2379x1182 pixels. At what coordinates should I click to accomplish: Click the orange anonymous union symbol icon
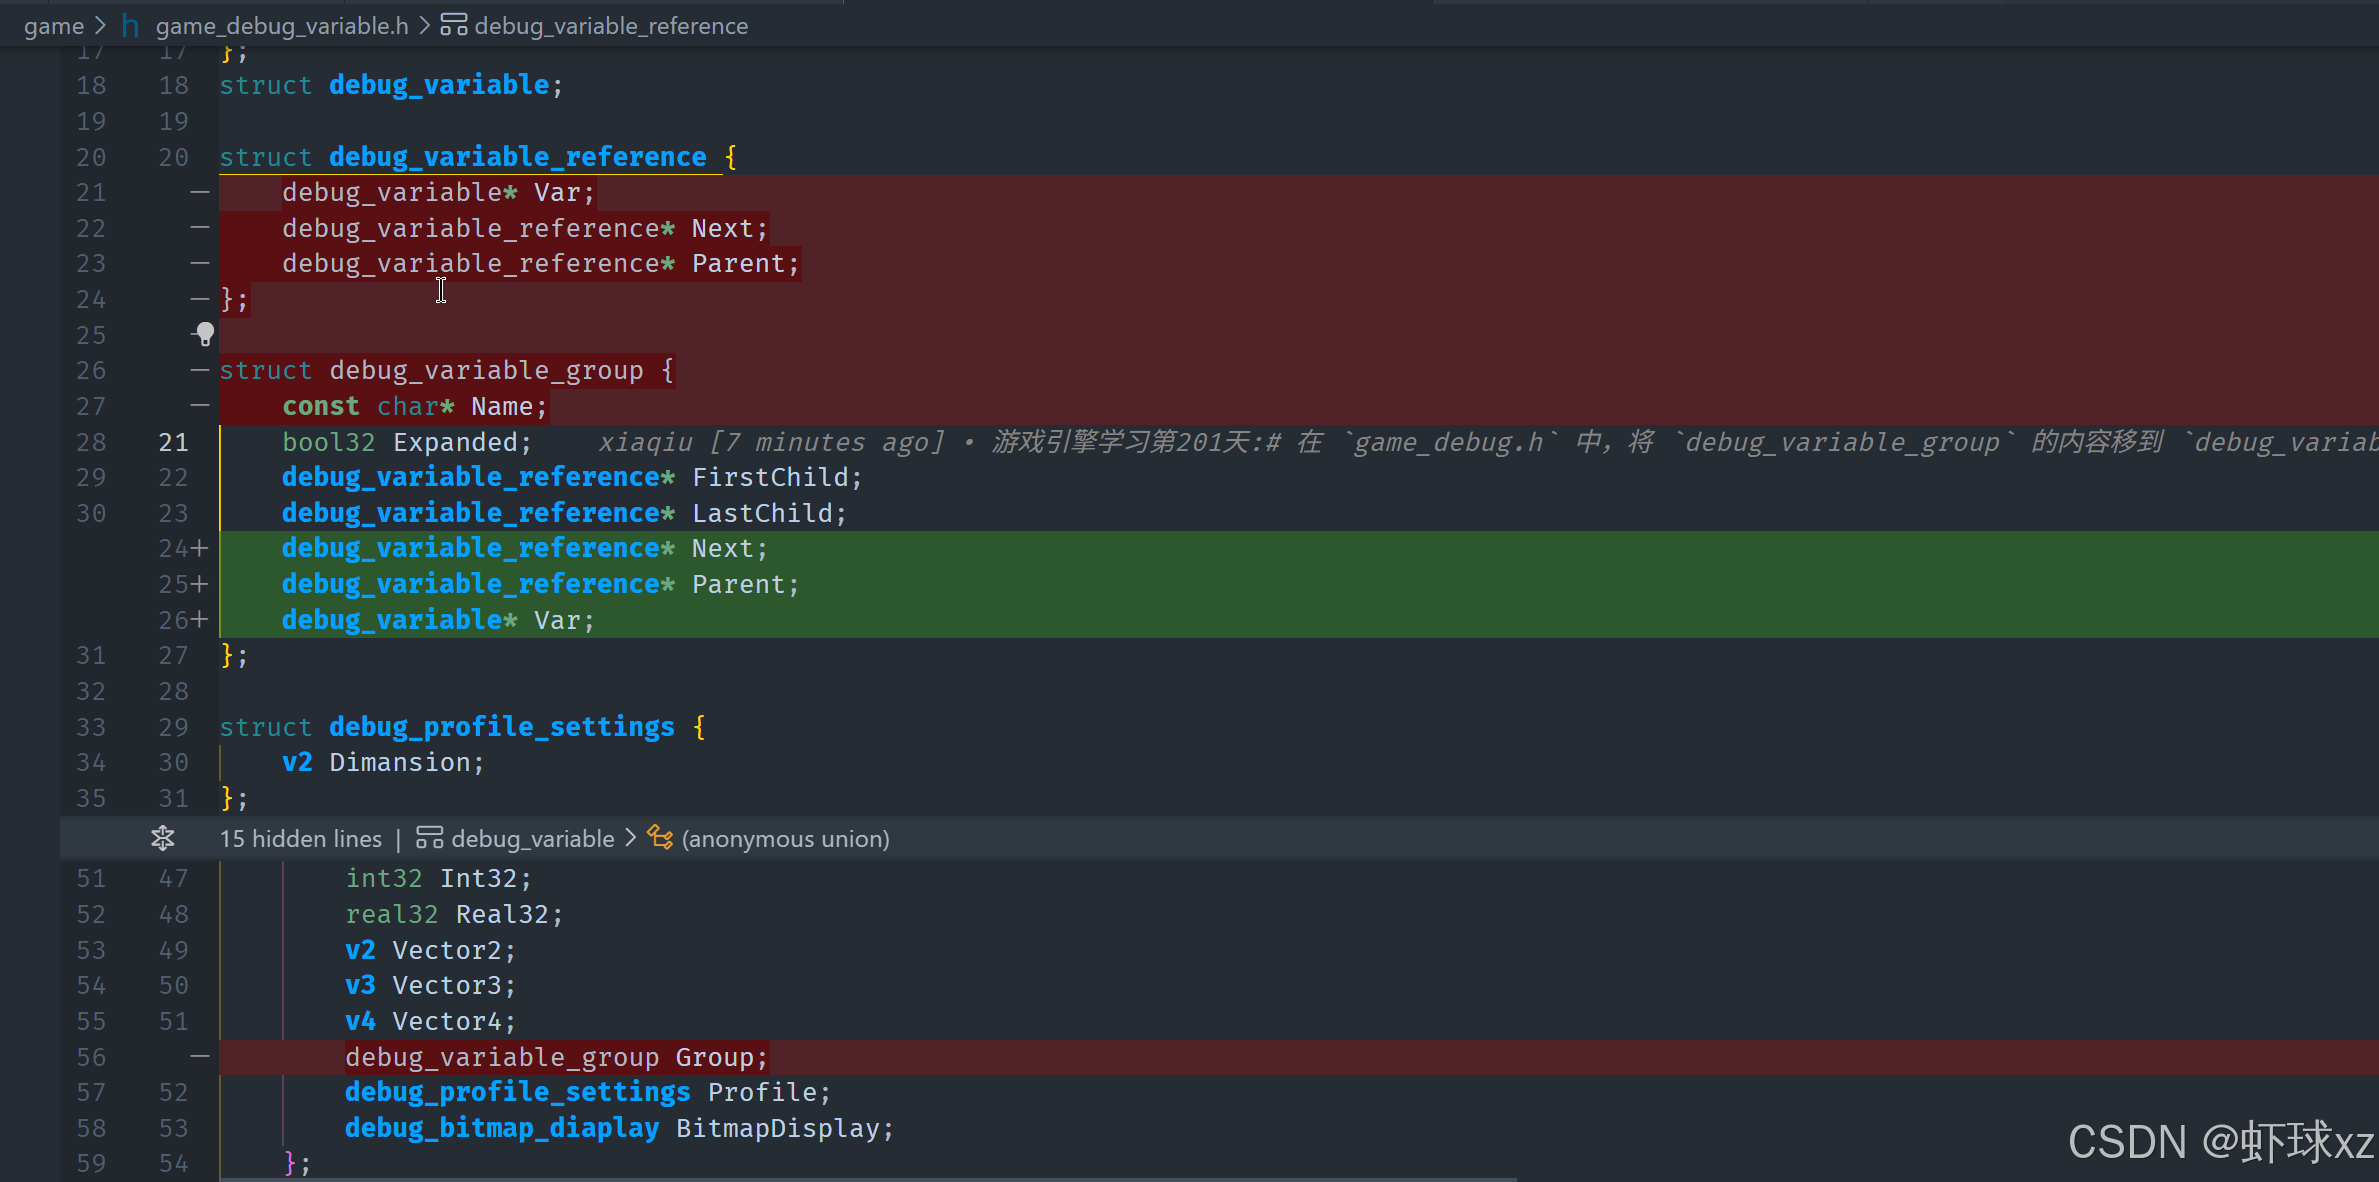[x=660, y=838]
